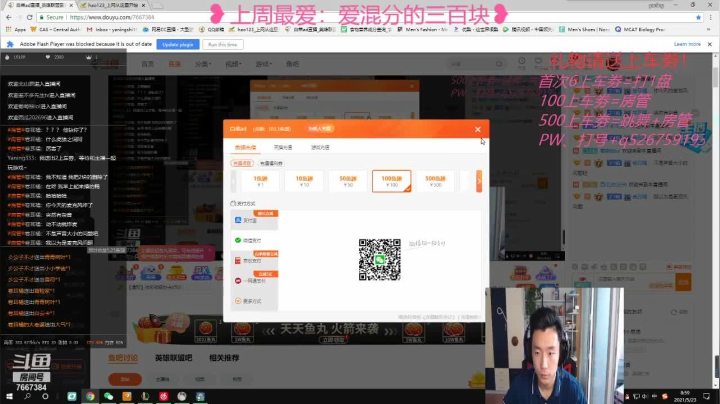The image size is (720, 404).
Task: Choose the JD Pay payment method
Action: click(x=254, y=260)
